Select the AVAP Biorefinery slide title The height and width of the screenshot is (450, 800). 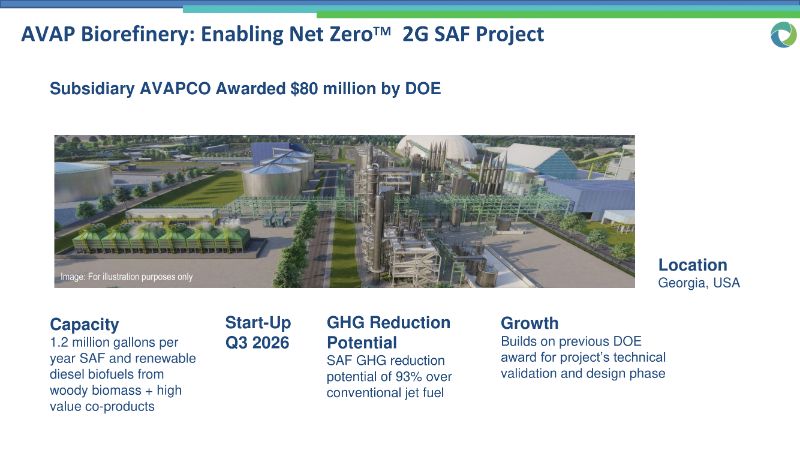point(283,34)
